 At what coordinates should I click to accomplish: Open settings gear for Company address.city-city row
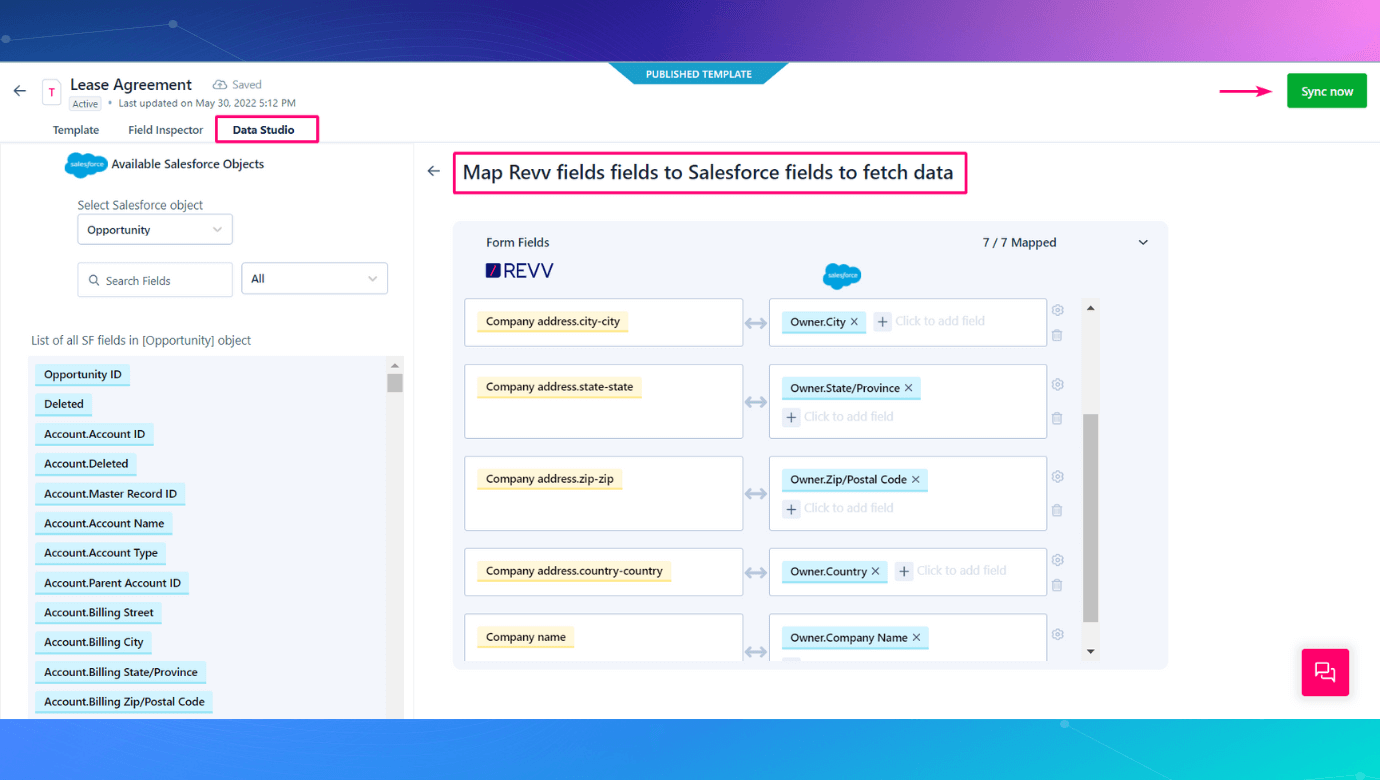1058,310
